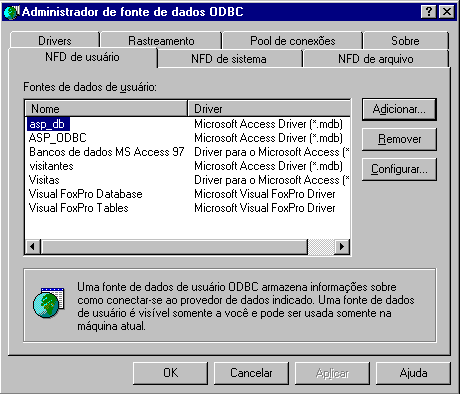
Task: Click the Driver column header
Action: click(x=269, y=109)
